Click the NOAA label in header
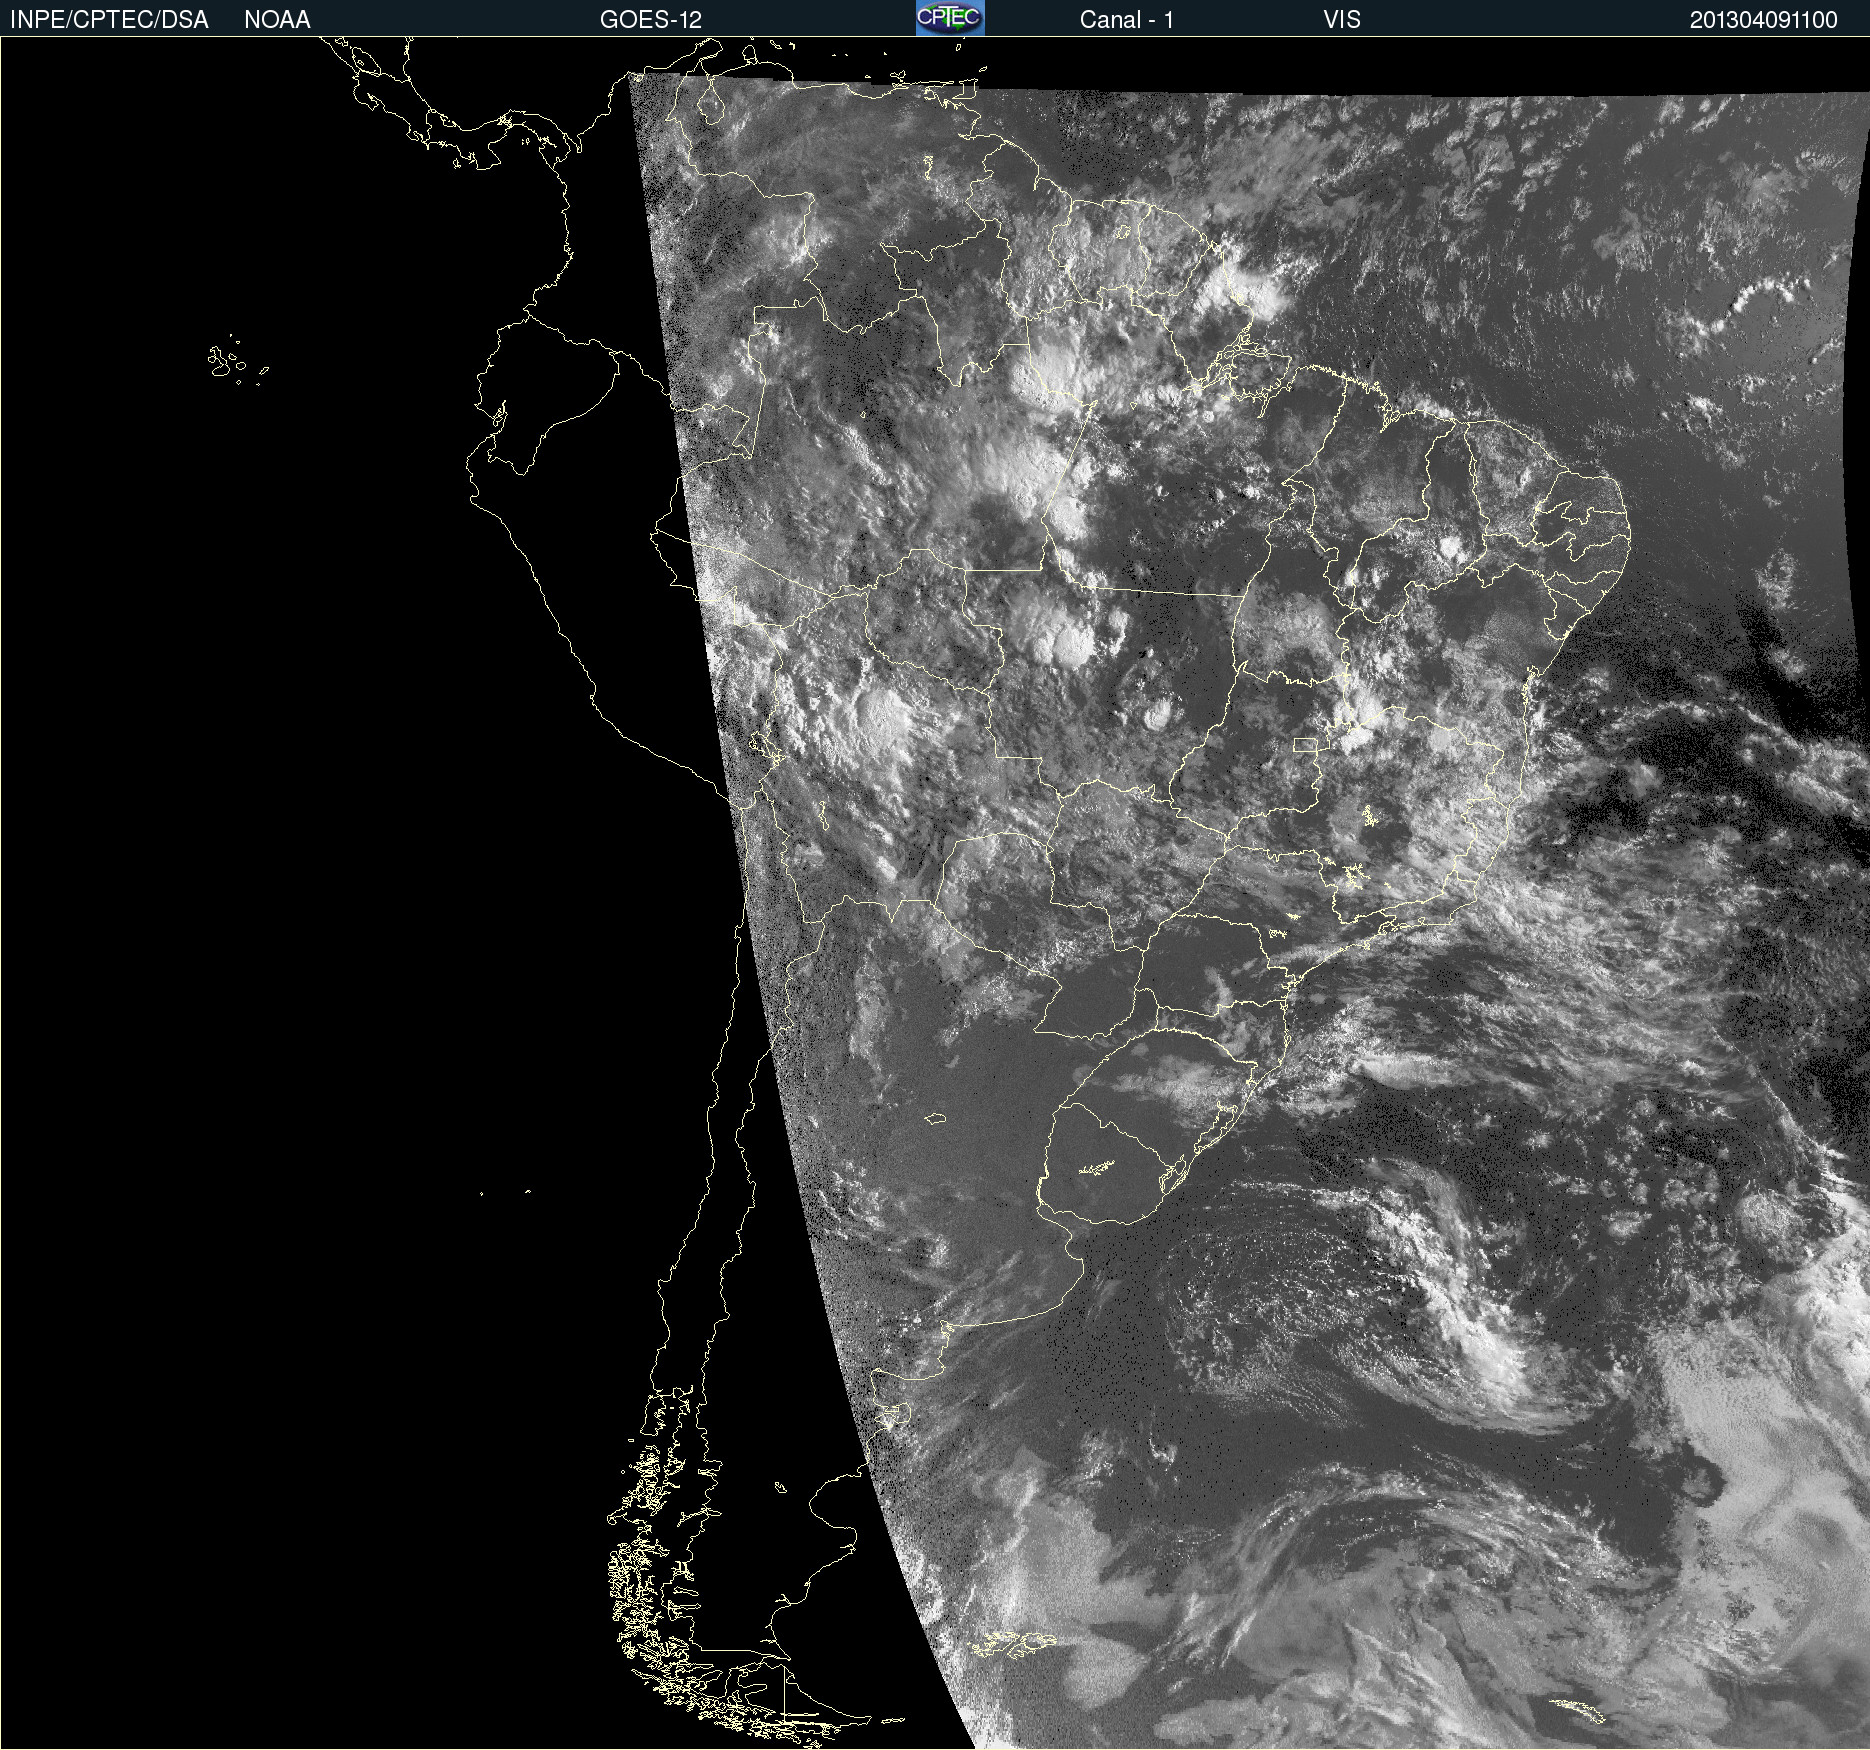This screenshot has width=1870, height=1750. tap(277, 20)
